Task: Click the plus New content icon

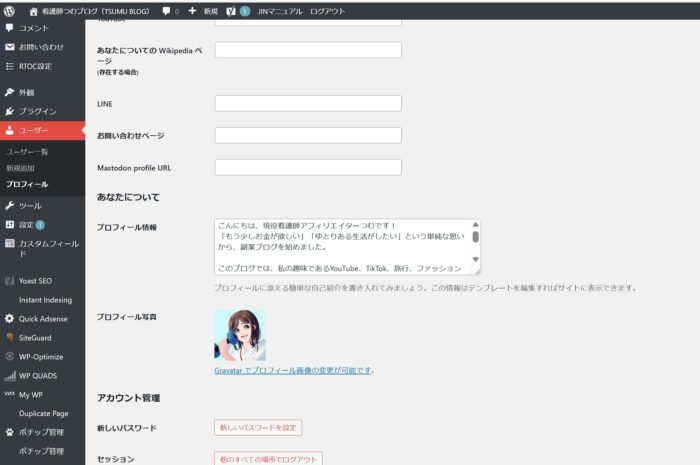Action: (192, 11)
